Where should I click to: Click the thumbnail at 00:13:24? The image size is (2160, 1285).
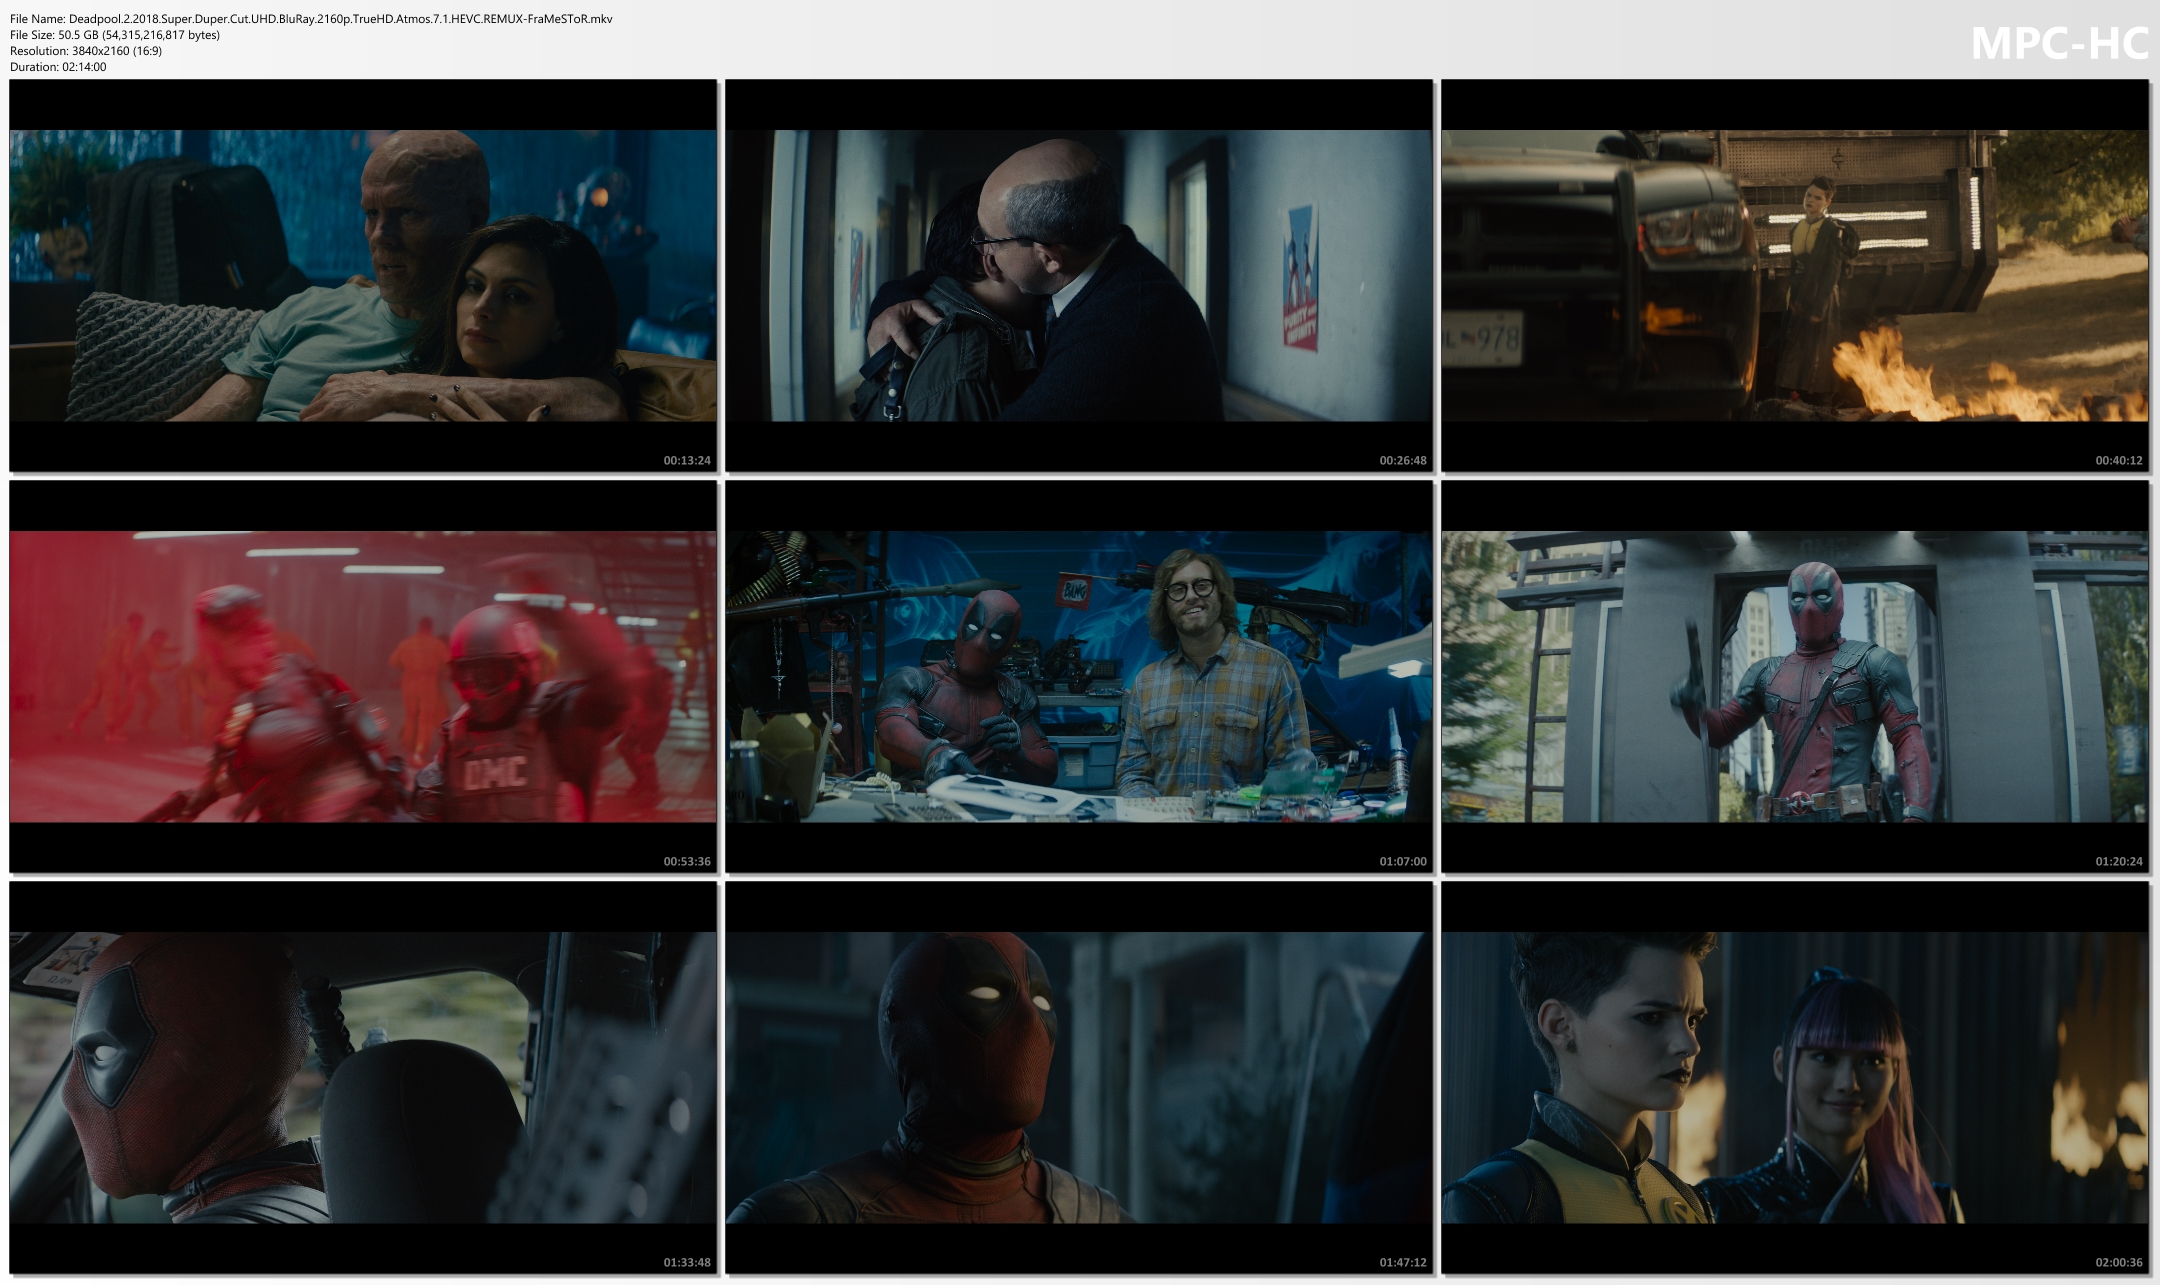[363, 275]
